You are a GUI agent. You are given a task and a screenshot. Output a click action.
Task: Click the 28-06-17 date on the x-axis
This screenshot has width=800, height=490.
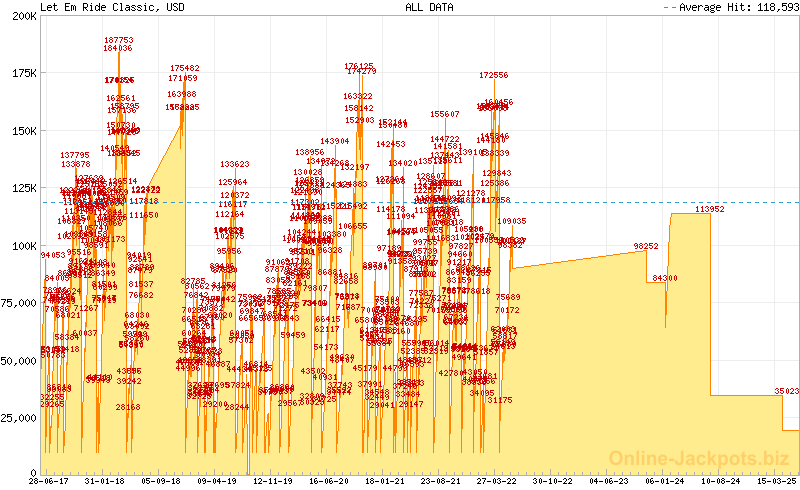[47, 481]
